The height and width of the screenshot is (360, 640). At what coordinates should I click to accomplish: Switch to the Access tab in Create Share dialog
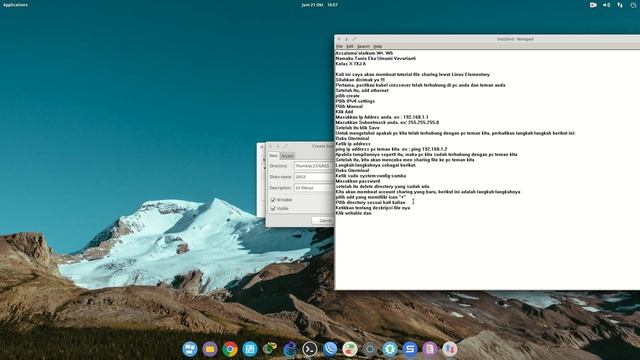[x=287, y=156]
